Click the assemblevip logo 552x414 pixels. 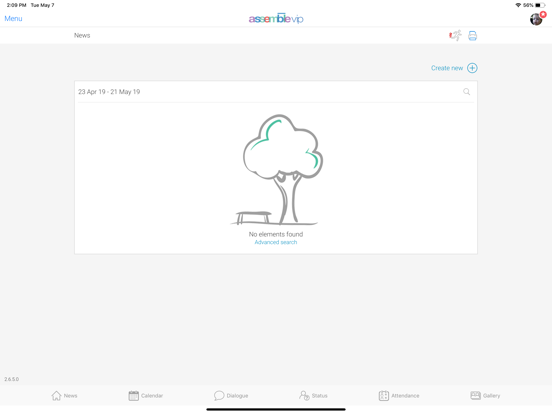pos(276,18)
